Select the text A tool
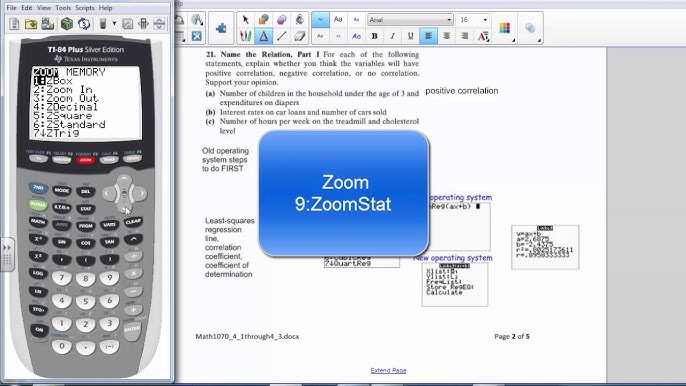The height and width of the screenshot is (386, 686). (x=263, y=36)
